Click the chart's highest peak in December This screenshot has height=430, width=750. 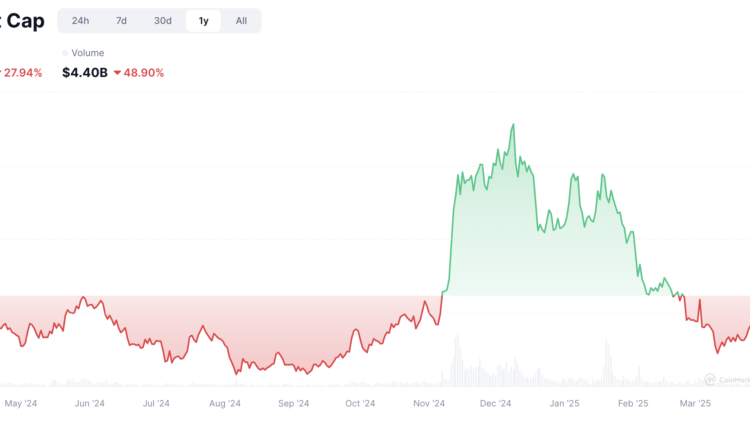[x=513, y=126]
